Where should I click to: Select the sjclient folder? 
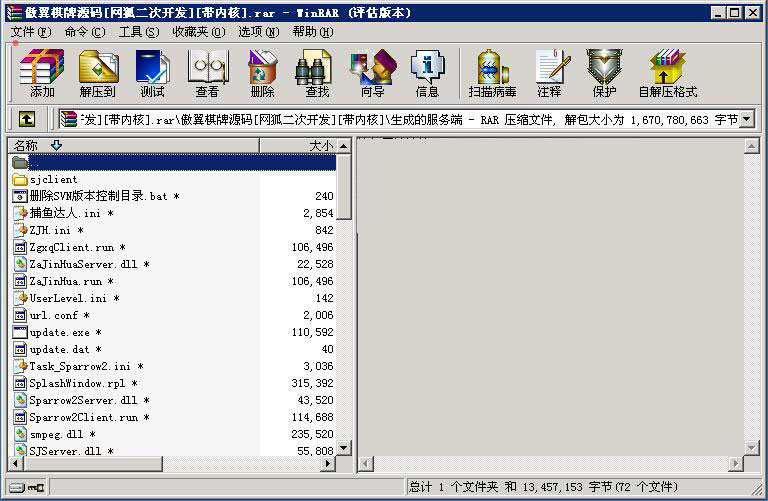click(53, 180)
